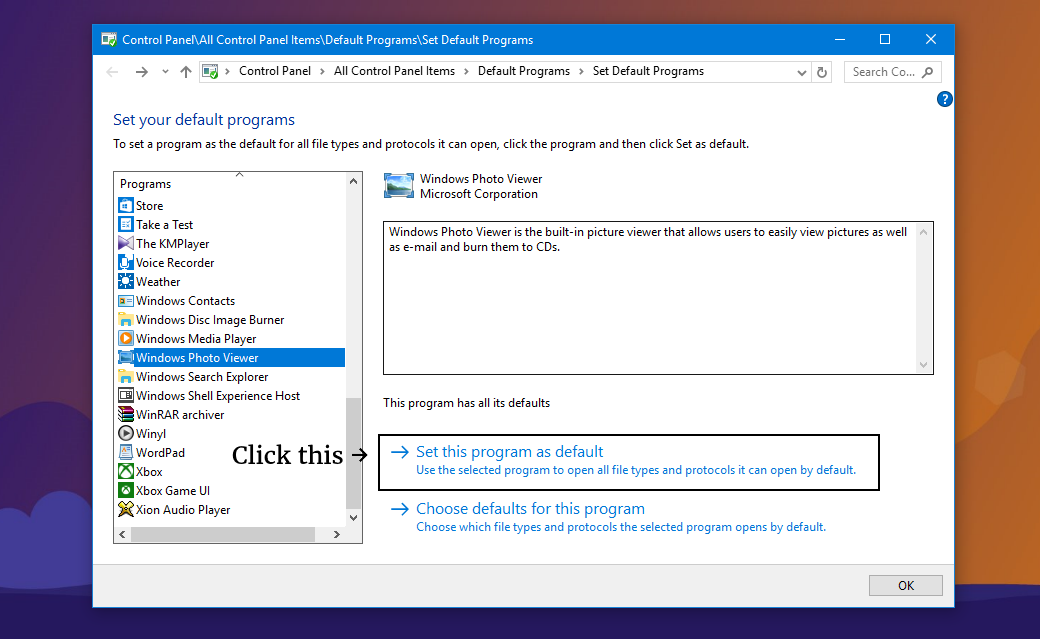Viewport: 1040px width, 639px height.
Task: Click the horizontal scroll left arrow
Action: (122, 534)
